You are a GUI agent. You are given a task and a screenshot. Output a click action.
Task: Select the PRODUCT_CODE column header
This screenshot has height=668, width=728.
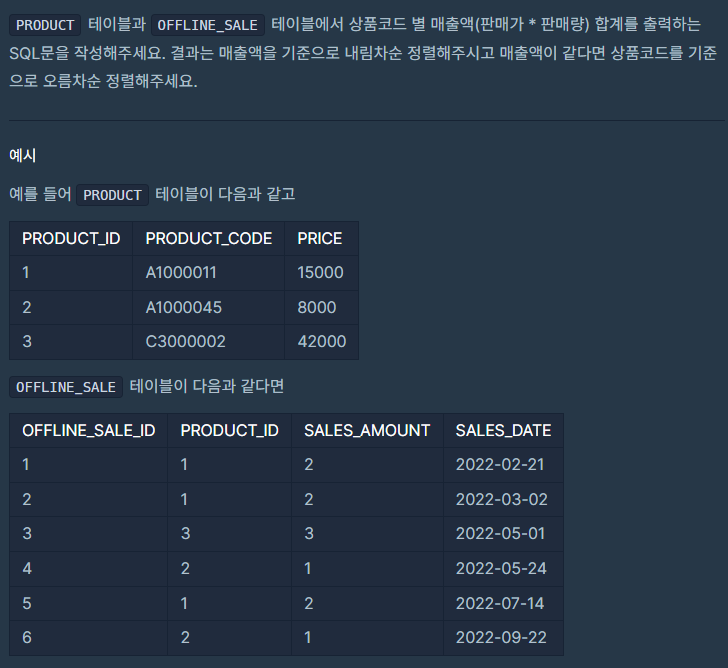(x=208, y=239)
